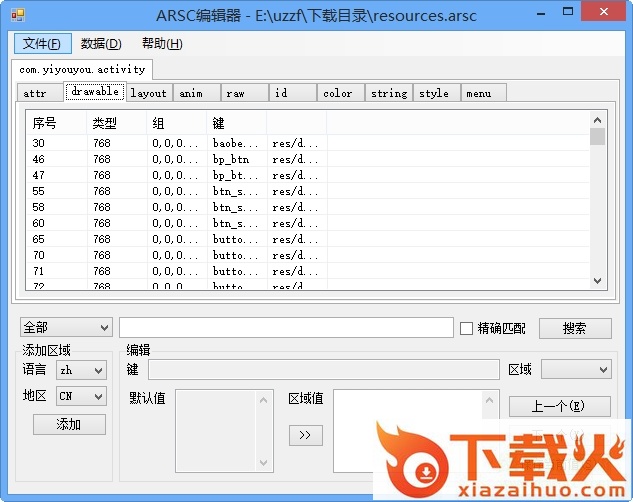Switch to the color tab
The width and height of the screenshot is (633, 502).
[341, 93]
